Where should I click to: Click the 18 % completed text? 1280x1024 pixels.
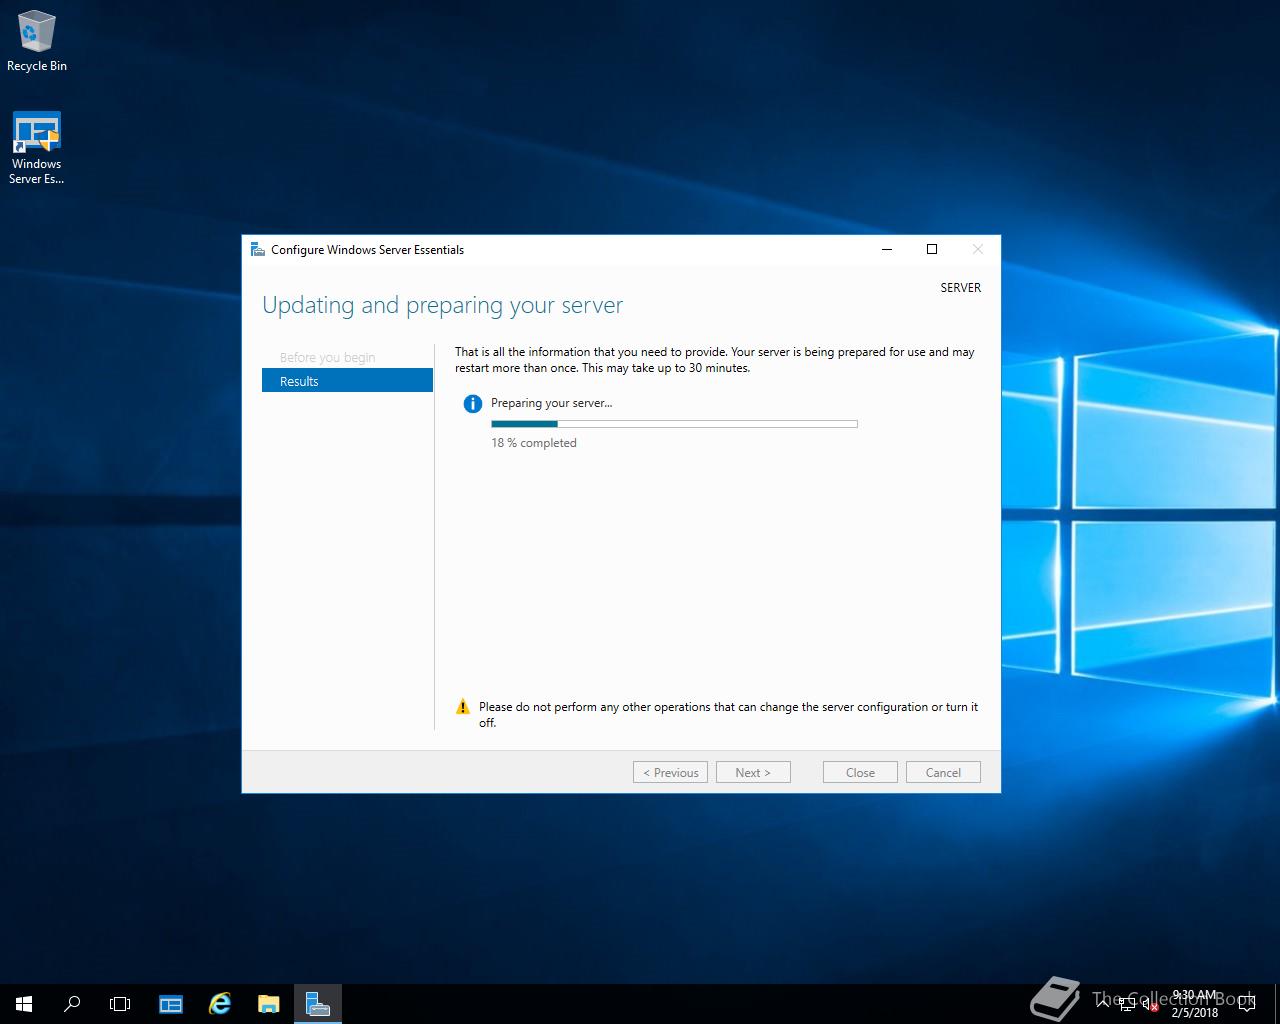(534, 443)
